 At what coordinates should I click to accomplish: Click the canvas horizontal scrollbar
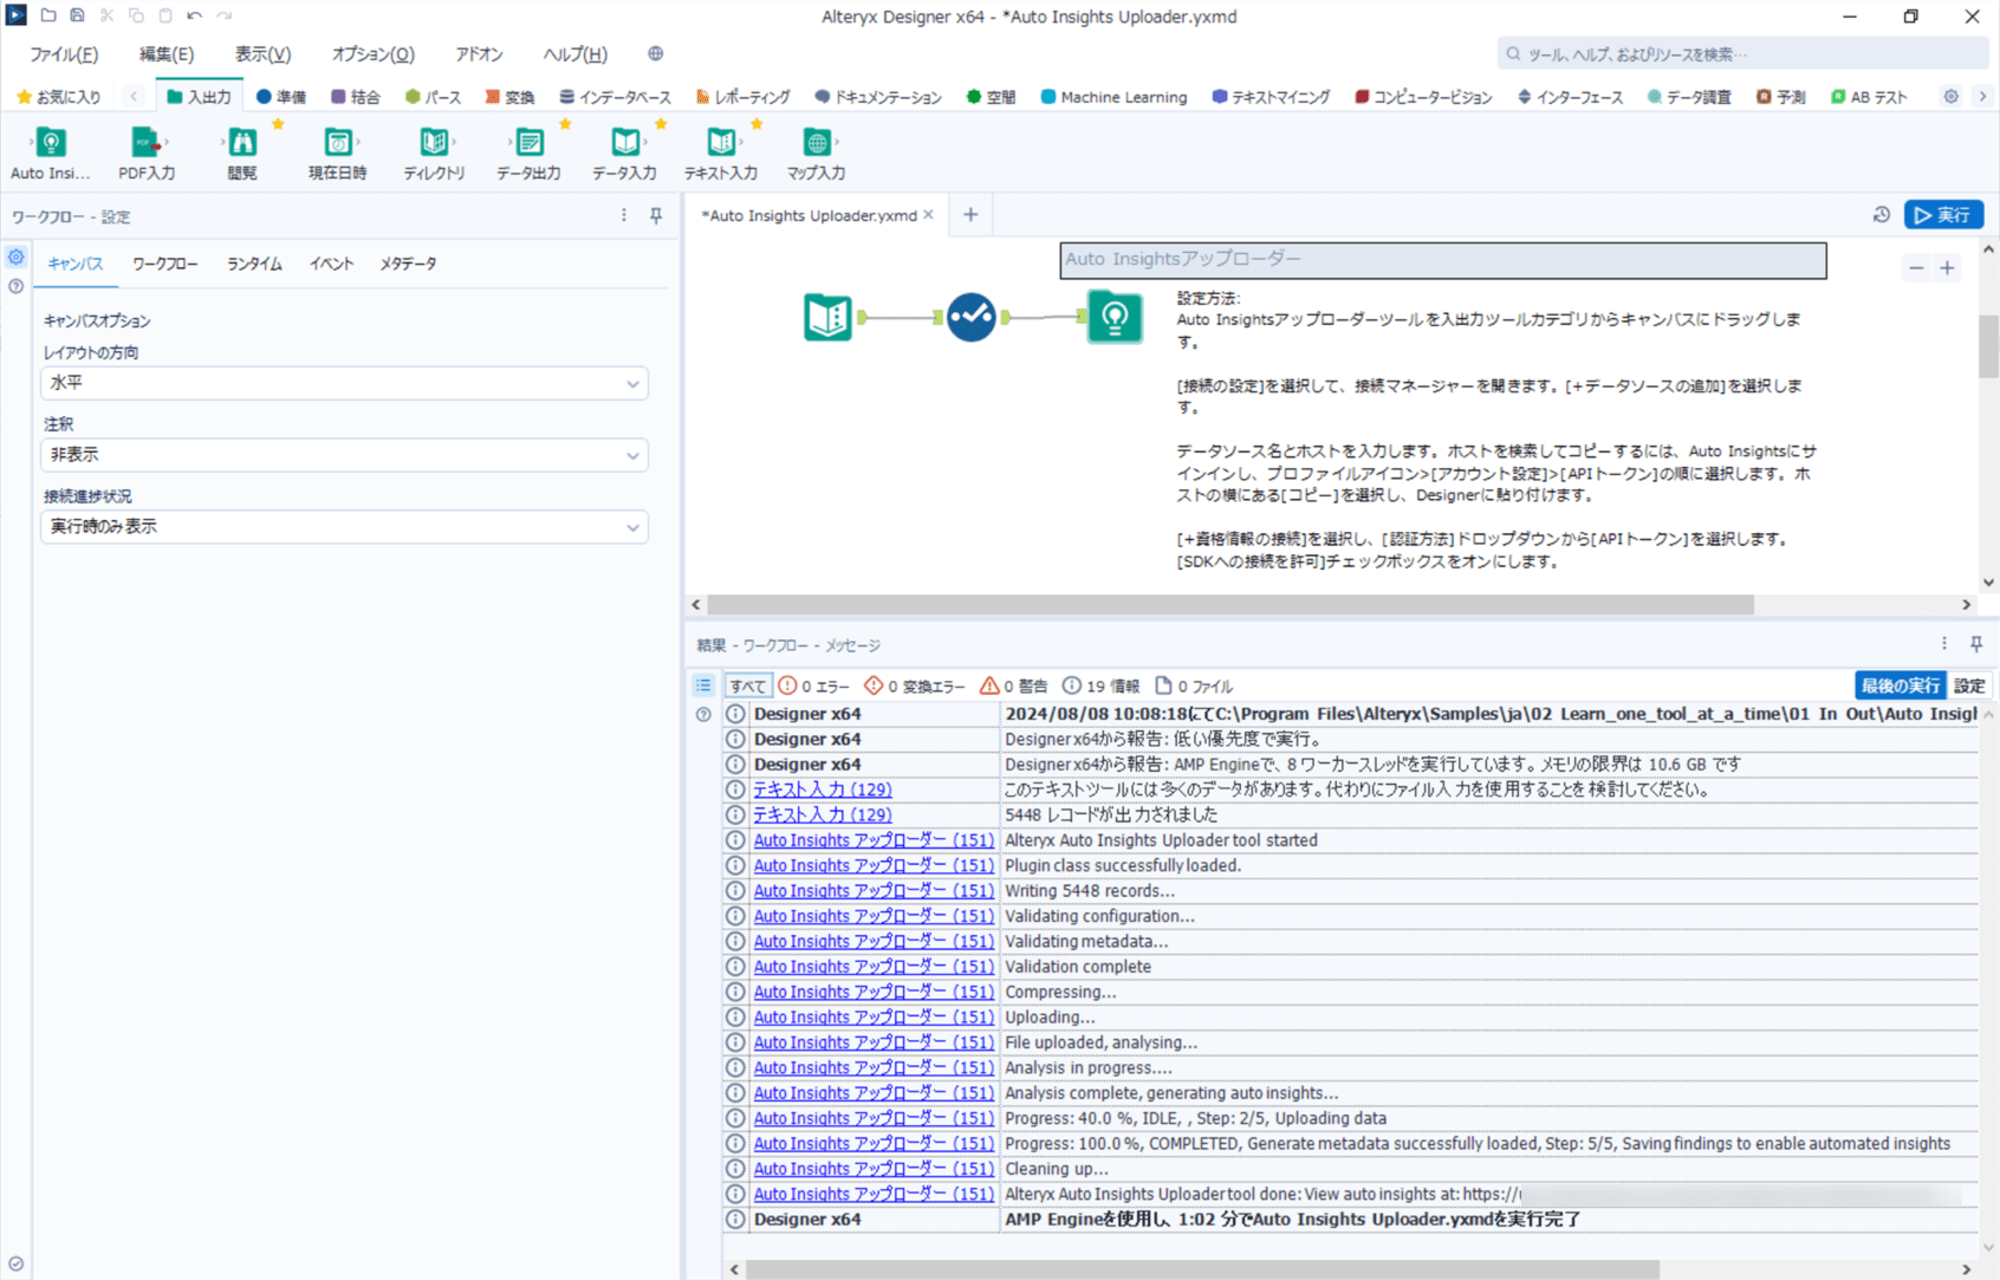(x=1230, y=605)
